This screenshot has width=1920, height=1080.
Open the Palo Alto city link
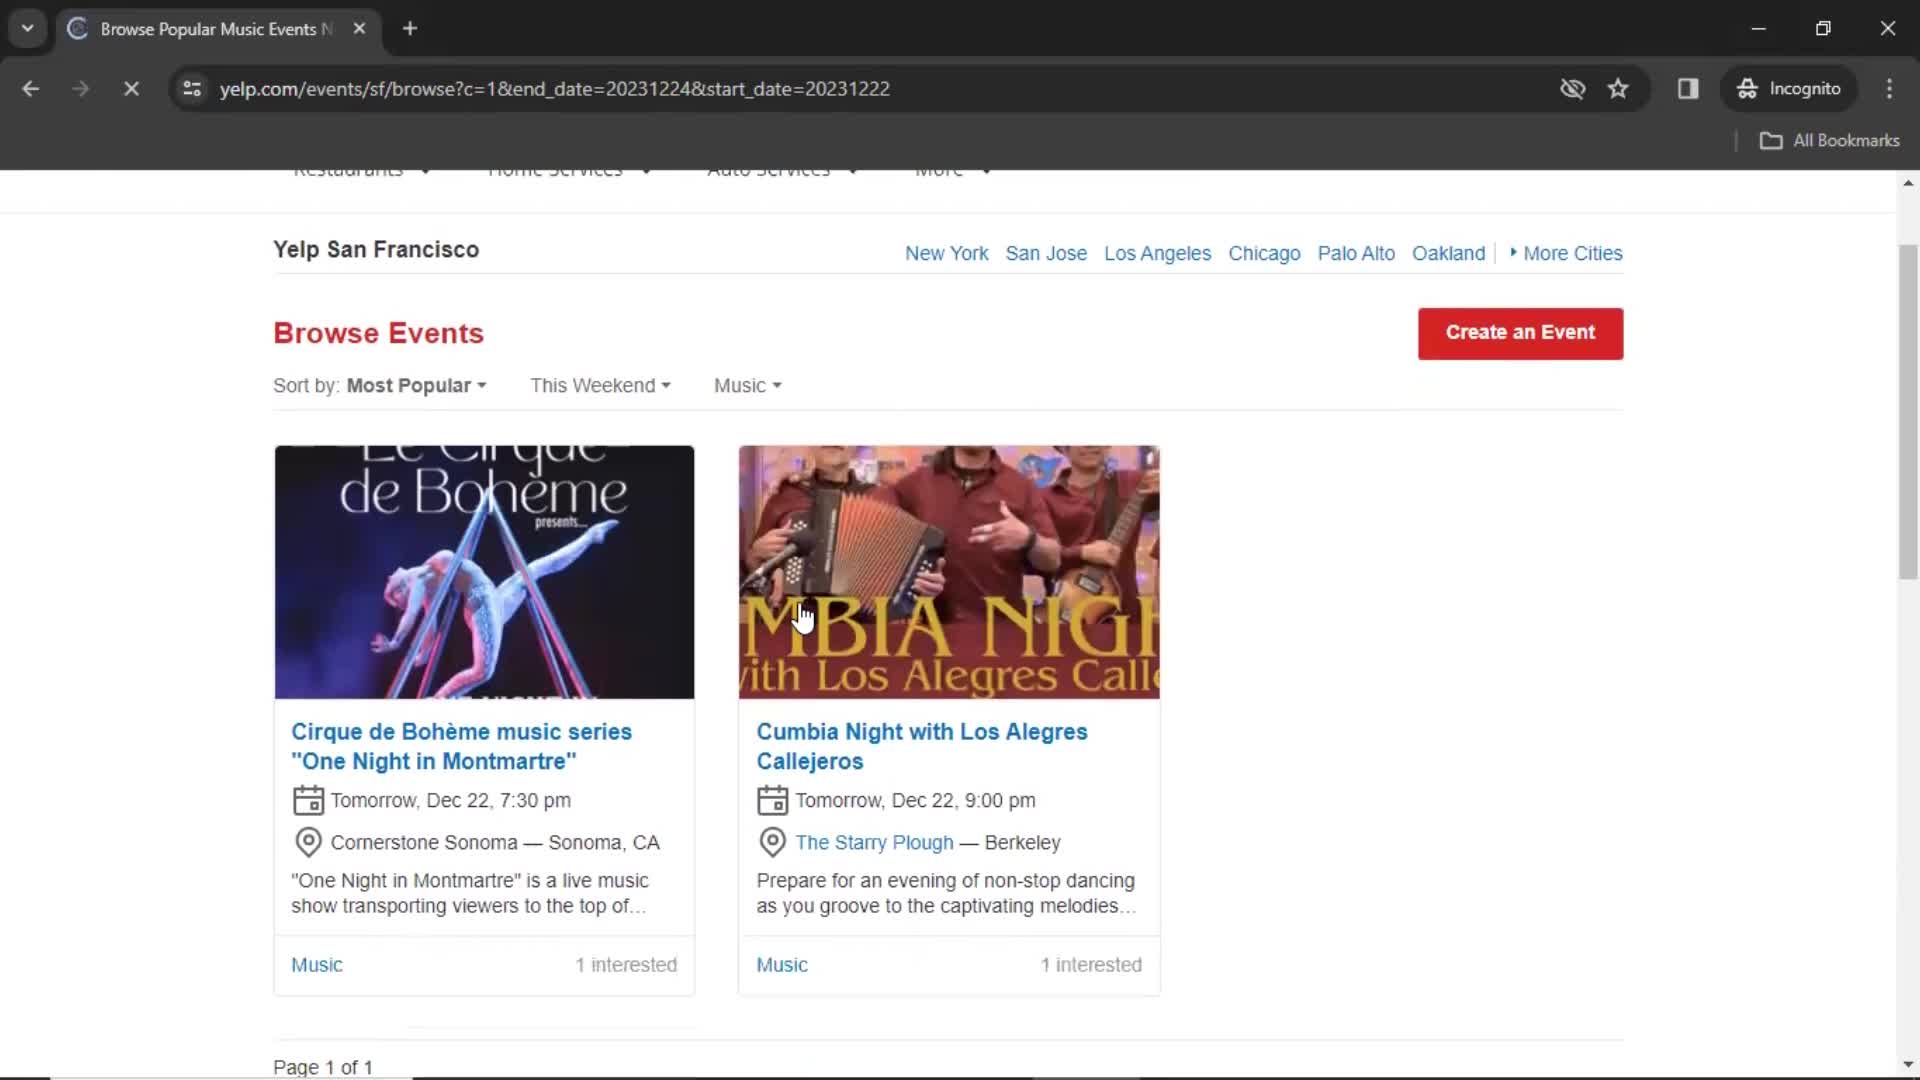coord(1356,254)
